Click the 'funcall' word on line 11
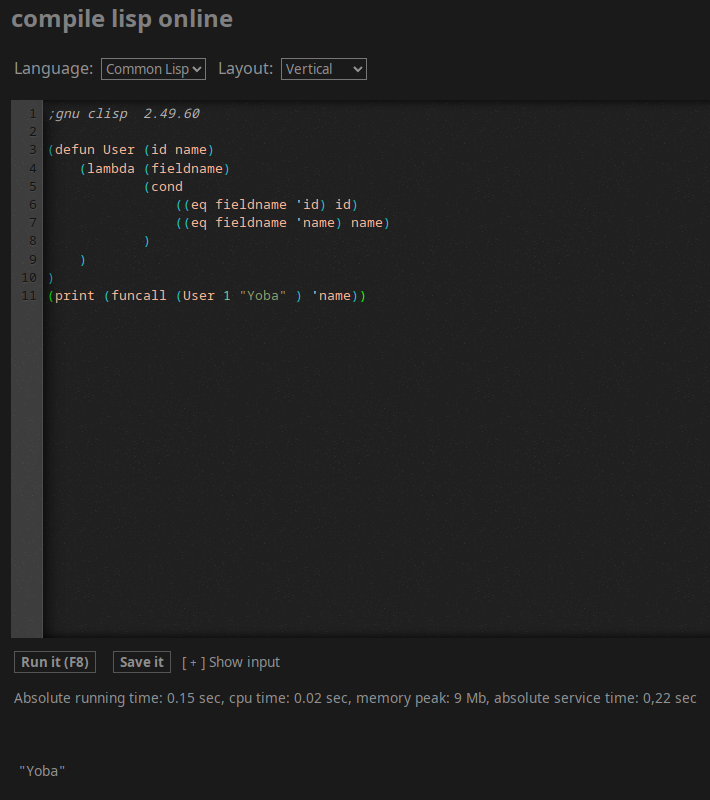The image size is (710, 800). [139, 296]
